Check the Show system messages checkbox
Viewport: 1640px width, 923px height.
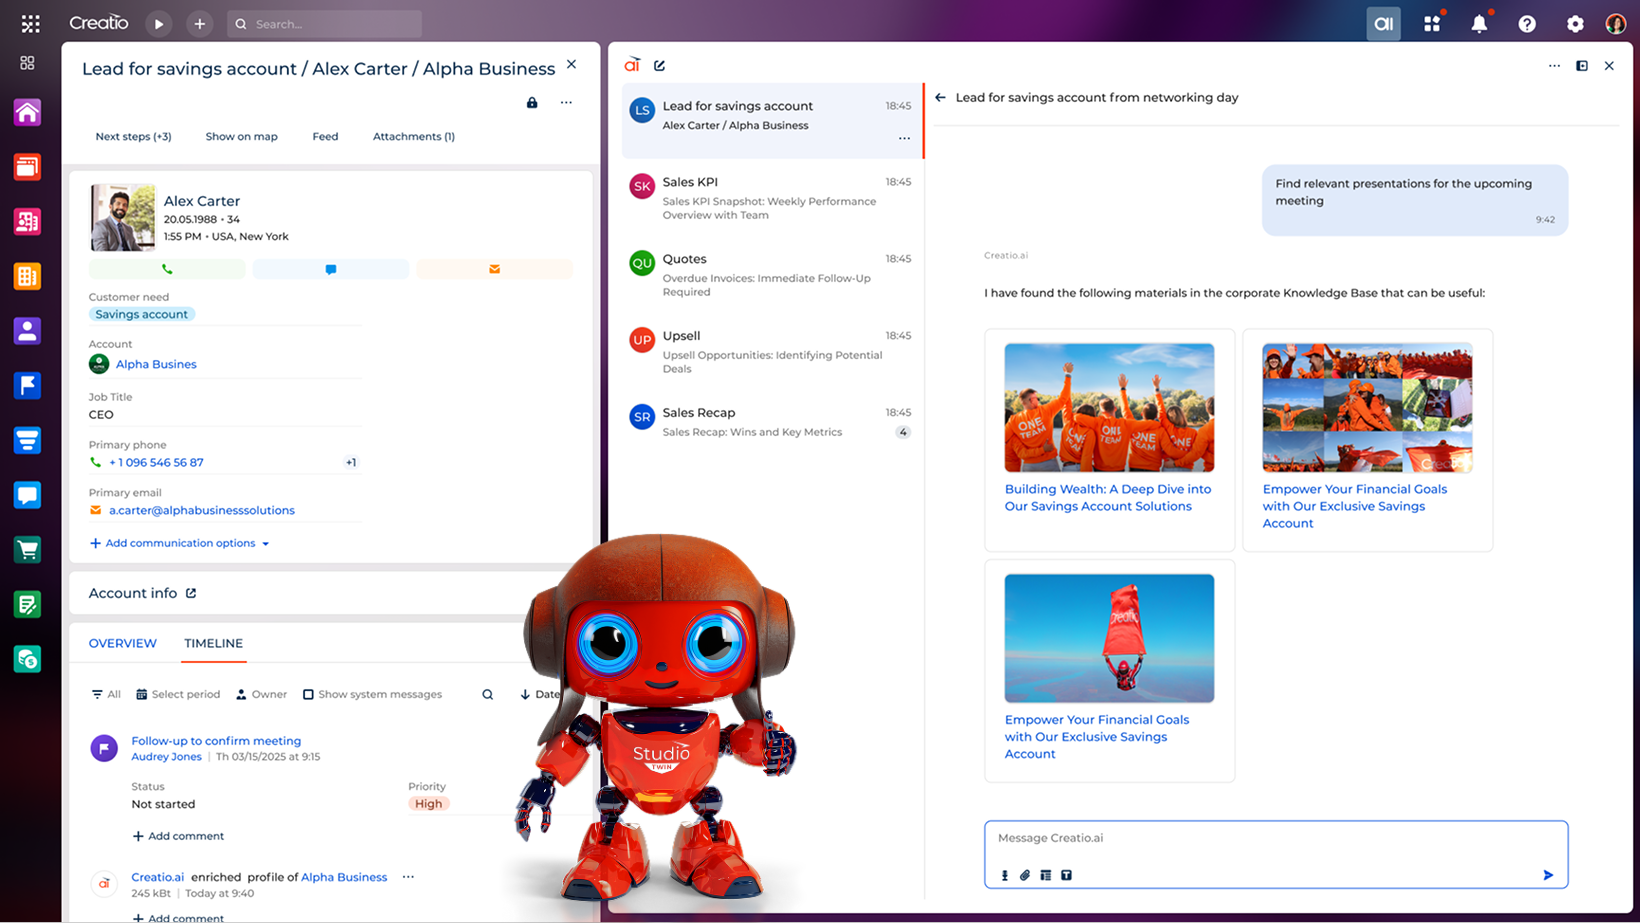click(x=309, y=693)
